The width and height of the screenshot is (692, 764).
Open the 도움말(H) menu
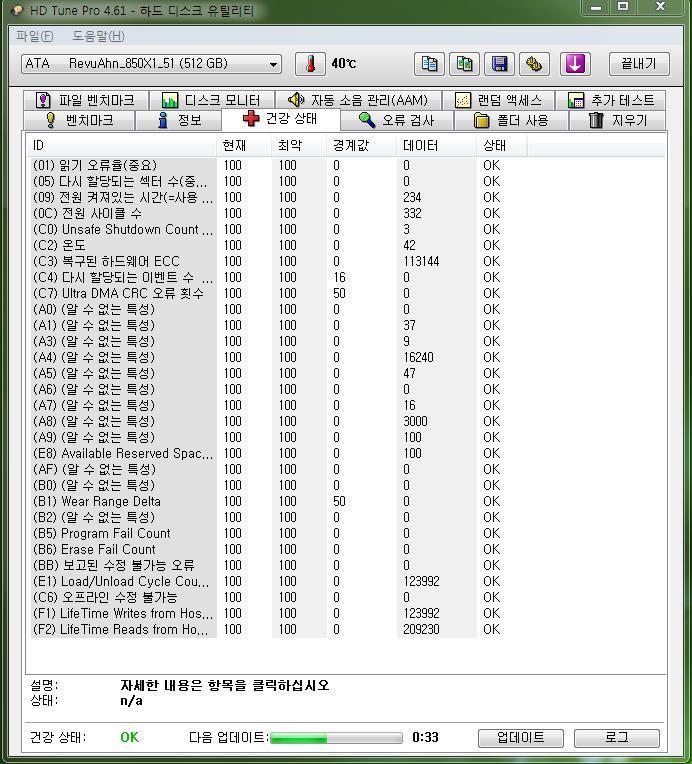(98, 36)
